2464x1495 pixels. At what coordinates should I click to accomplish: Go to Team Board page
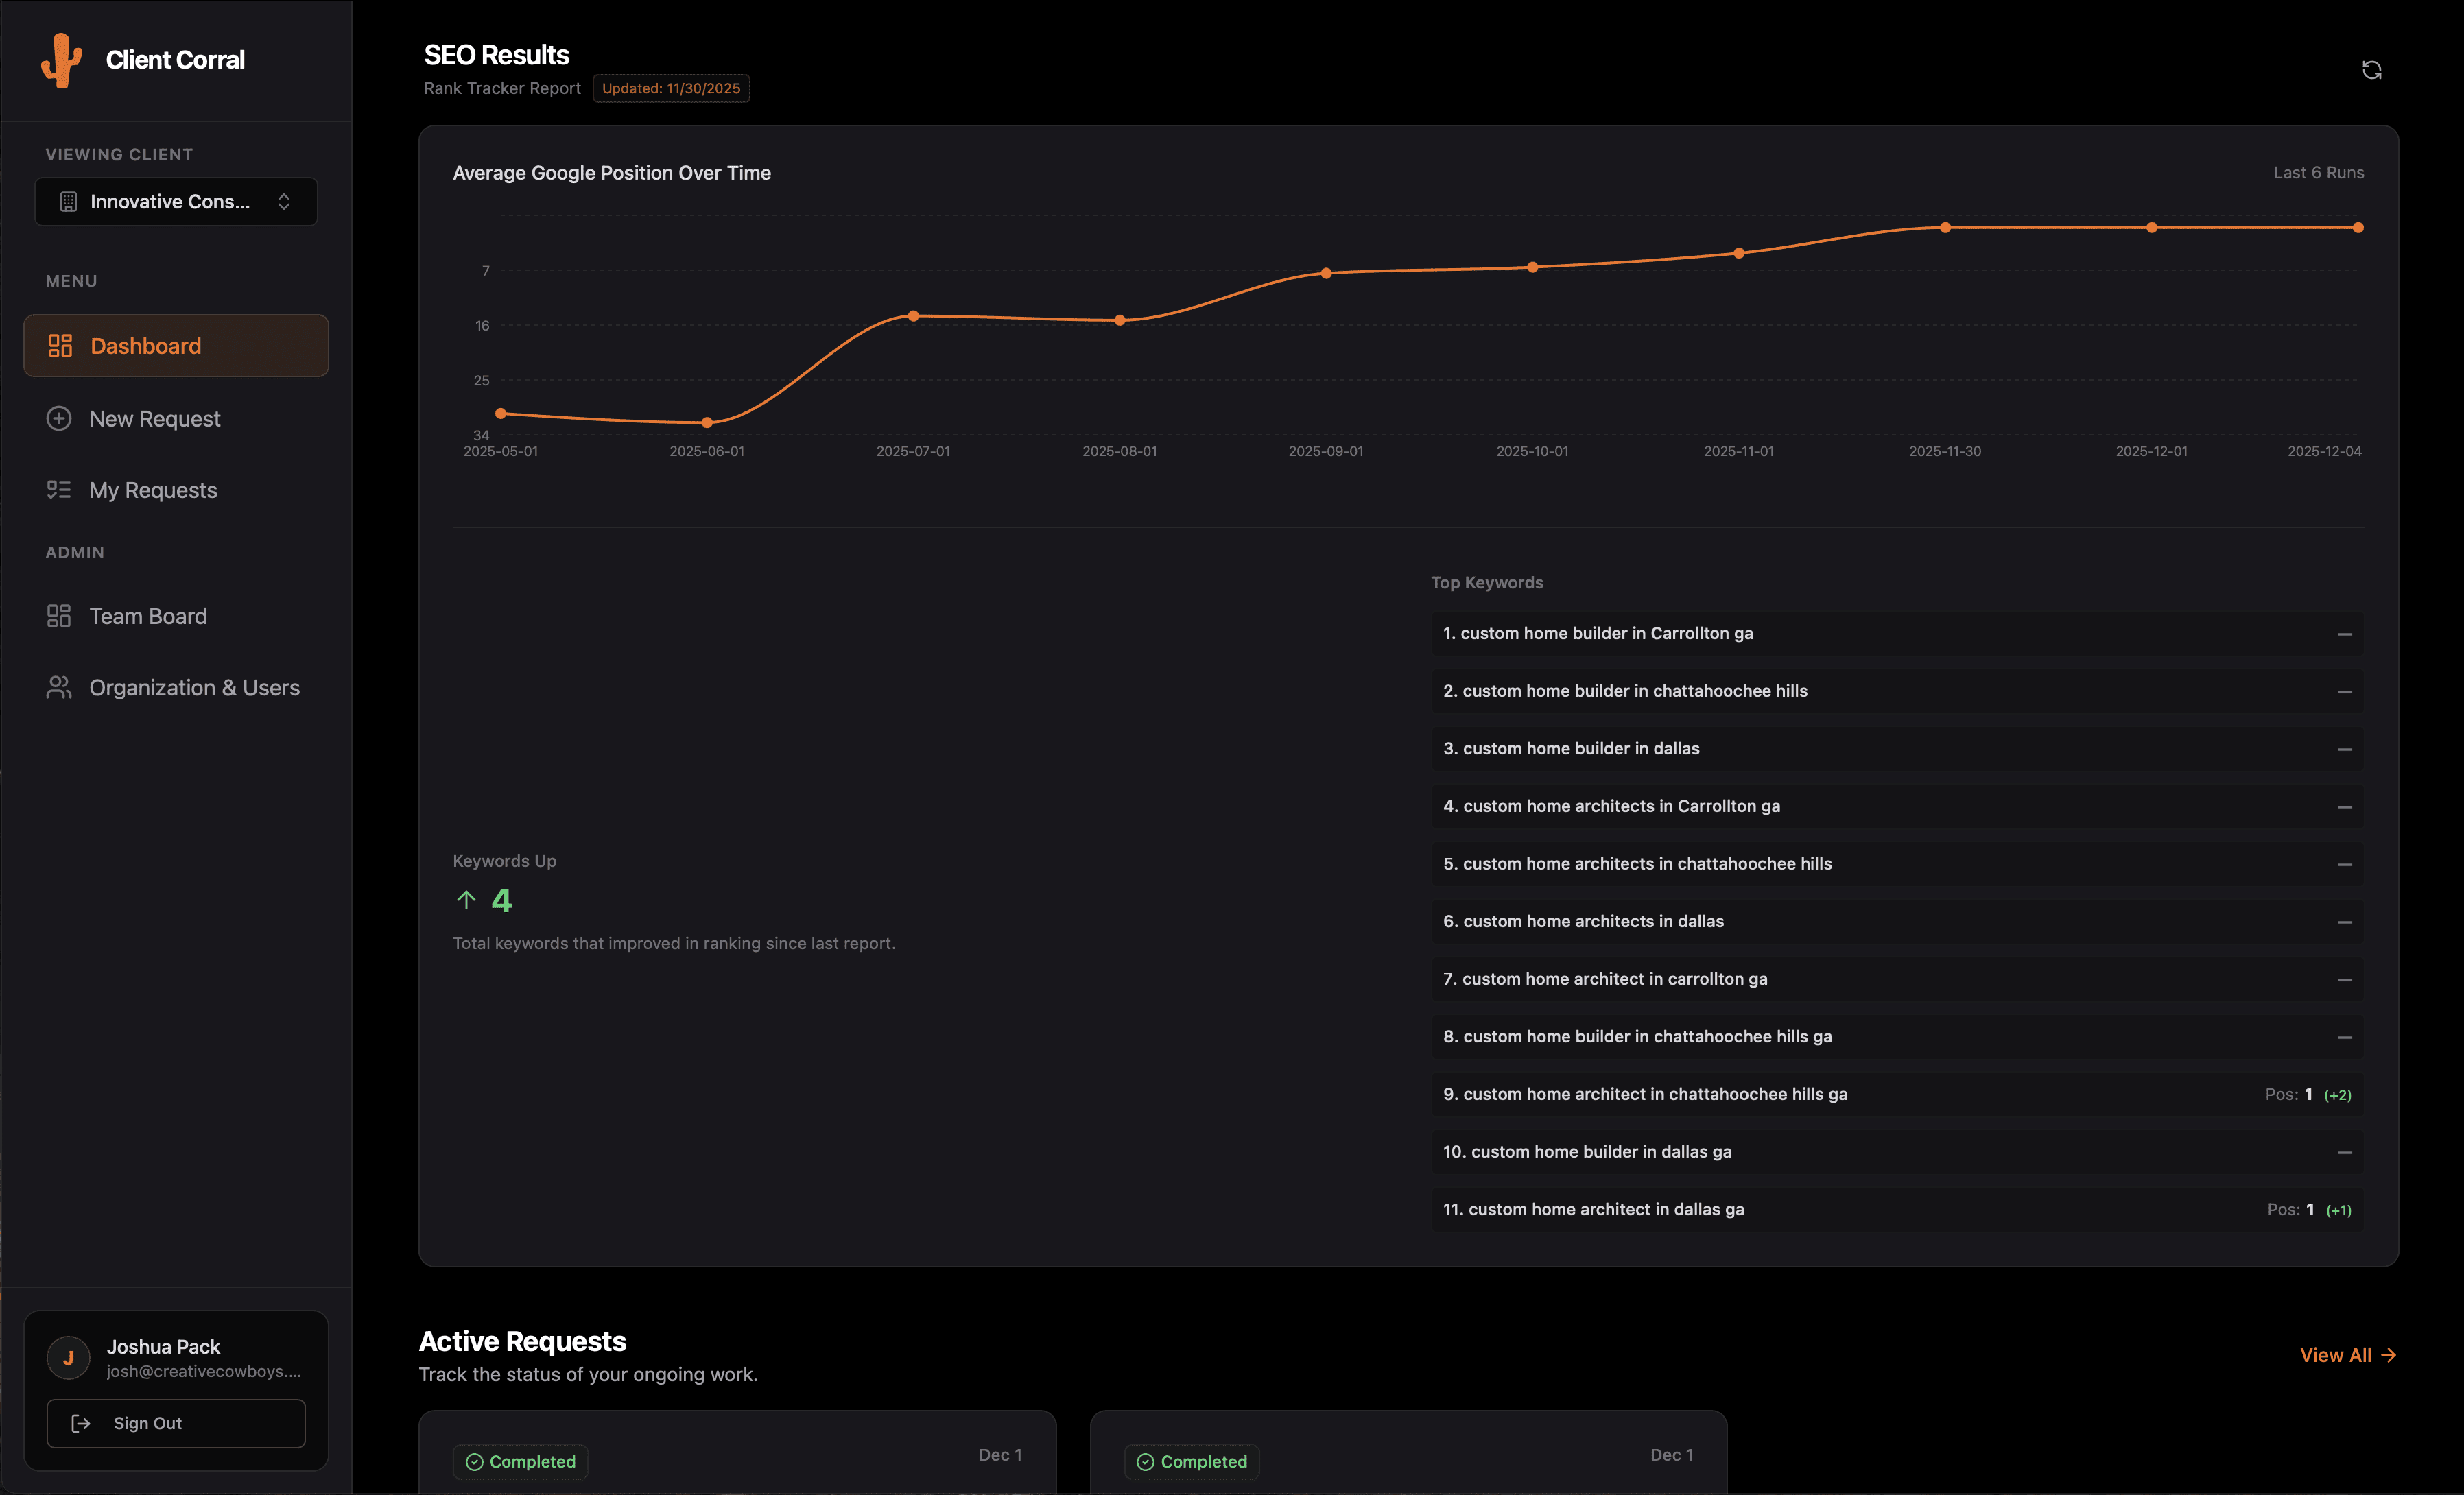coord(148,616)
